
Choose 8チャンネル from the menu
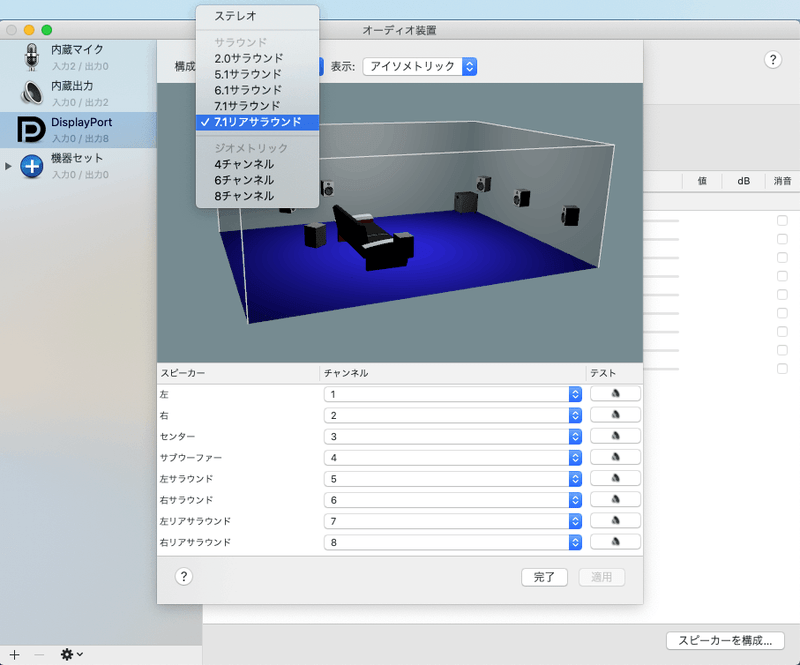tap(258, 196)
